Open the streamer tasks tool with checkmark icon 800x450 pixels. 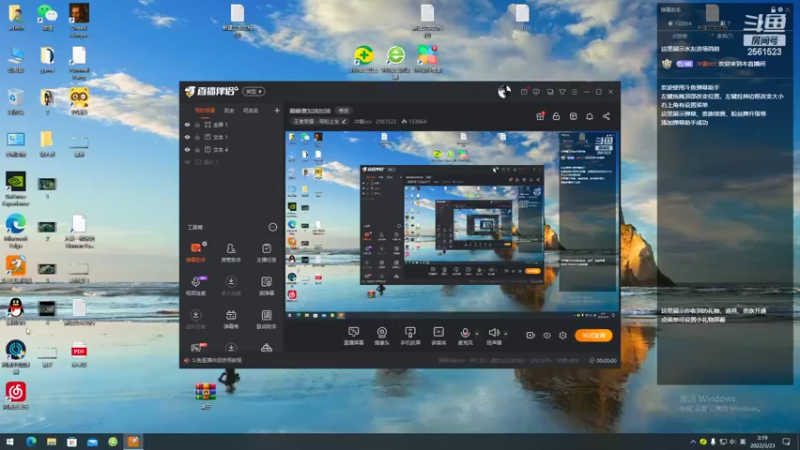pyautogui.click(x=266, y=253)
